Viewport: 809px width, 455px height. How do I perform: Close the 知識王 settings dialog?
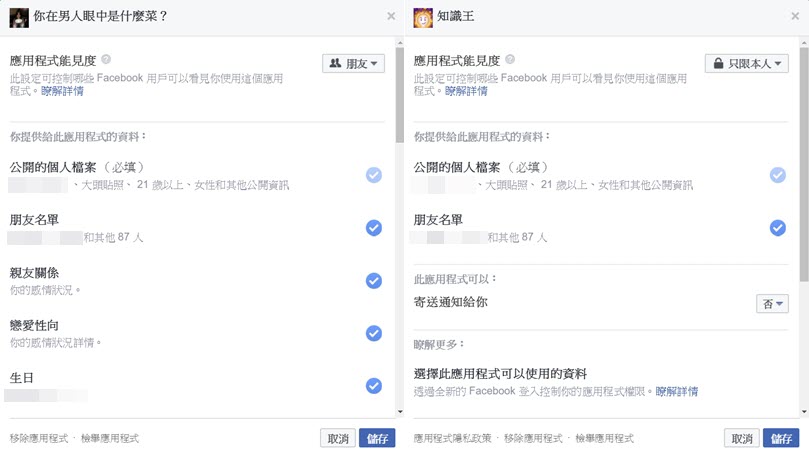coord(794,16)
